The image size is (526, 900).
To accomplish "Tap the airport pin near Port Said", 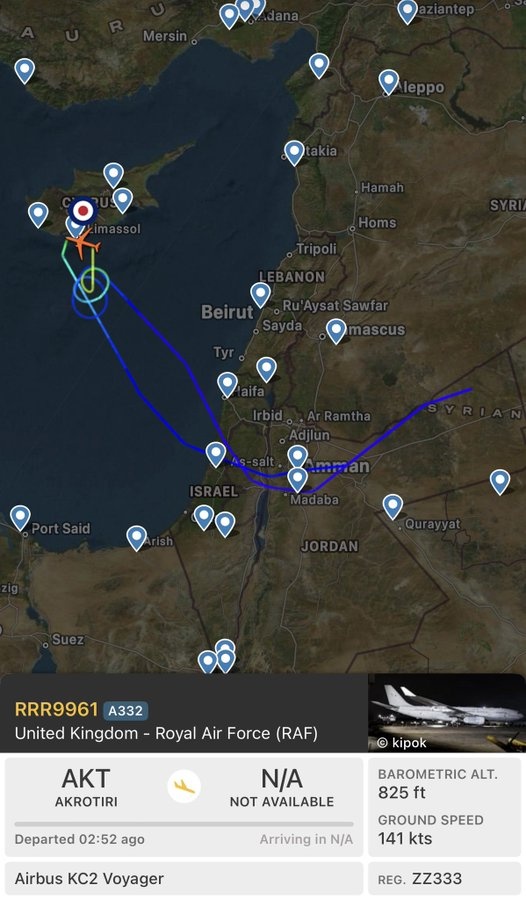I will (x=20, y=517).
